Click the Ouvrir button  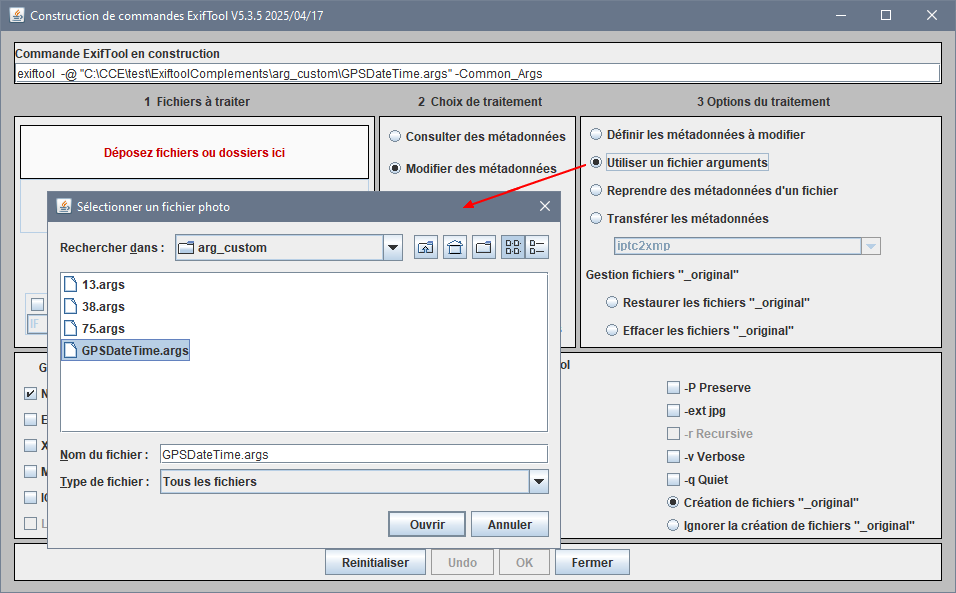point(427,525)
